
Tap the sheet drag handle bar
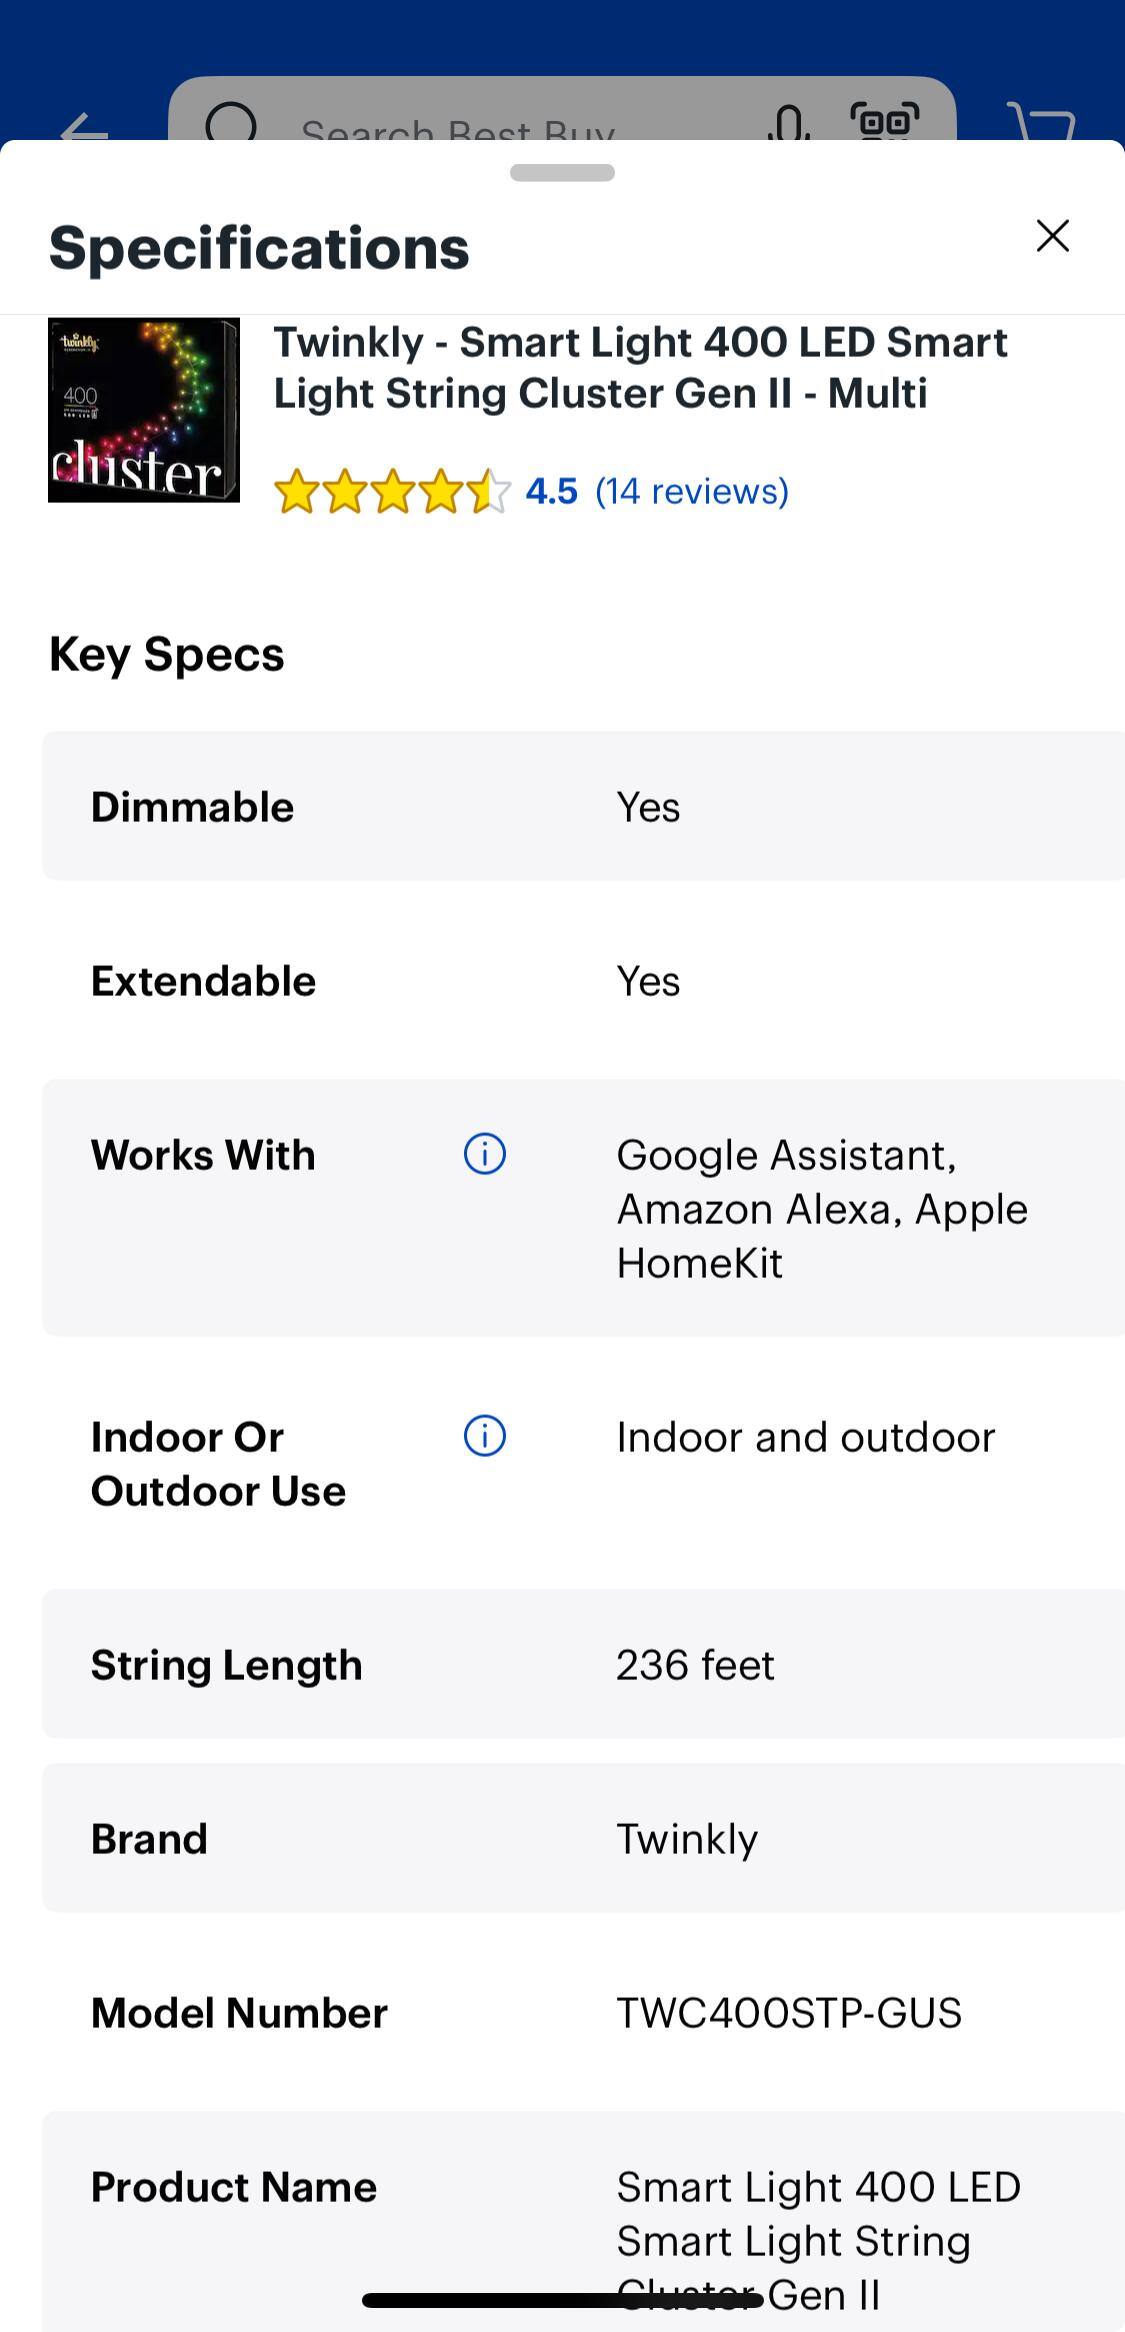tap(562, 173)
